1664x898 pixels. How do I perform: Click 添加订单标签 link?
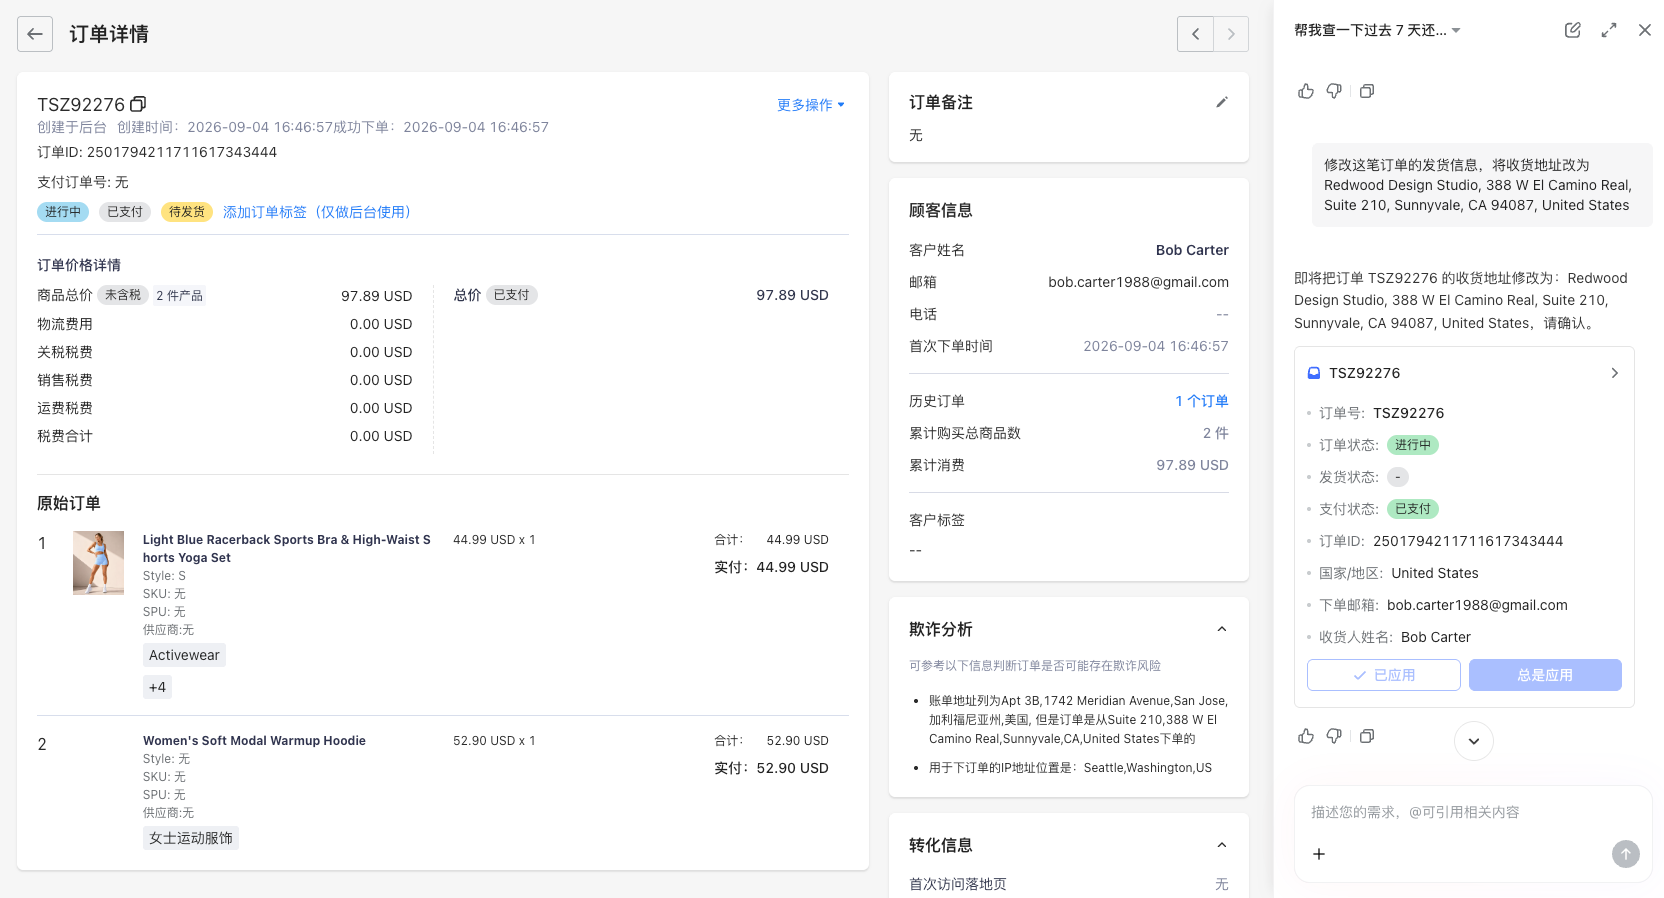pos(316,212)
